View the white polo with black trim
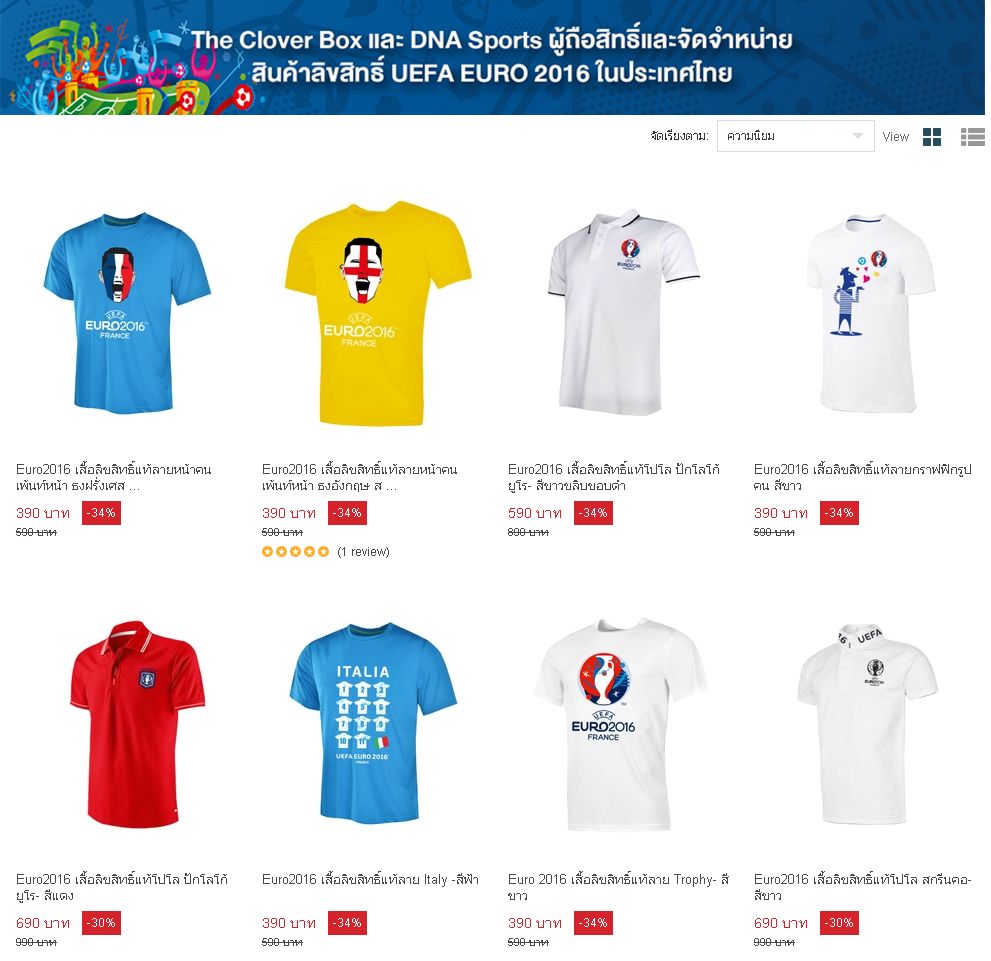Viewport: 991px width, 961px height. point(623,312)
